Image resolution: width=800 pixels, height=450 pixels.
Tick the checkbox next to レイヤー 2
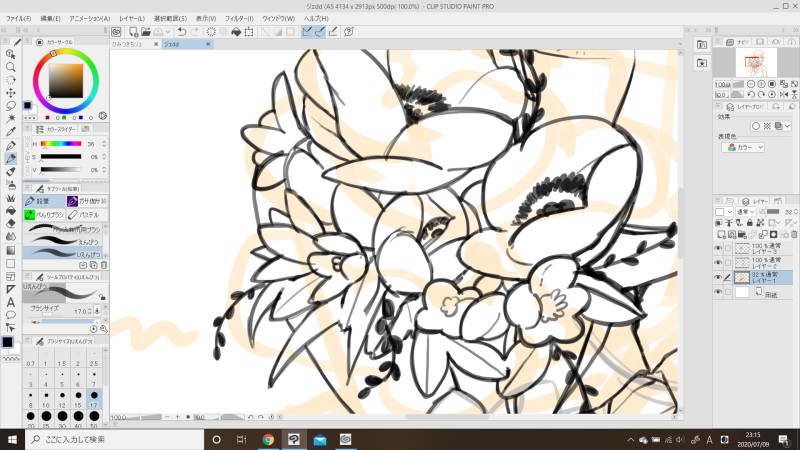[728, 263]
